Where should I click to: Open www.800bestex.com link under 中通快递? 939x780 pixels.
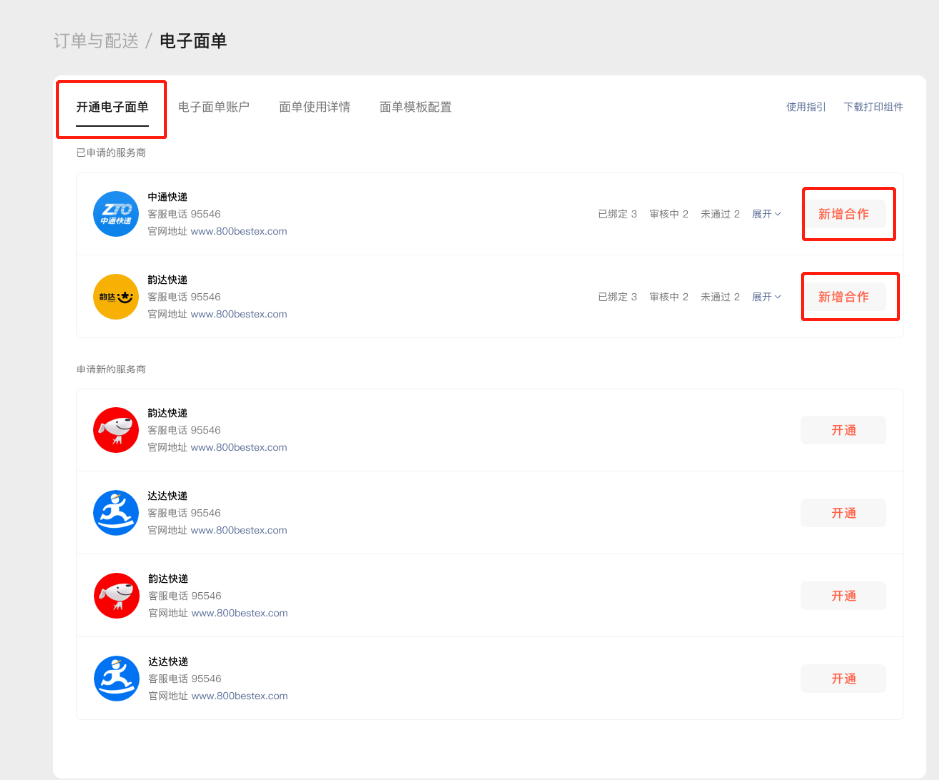pos(239,231)
